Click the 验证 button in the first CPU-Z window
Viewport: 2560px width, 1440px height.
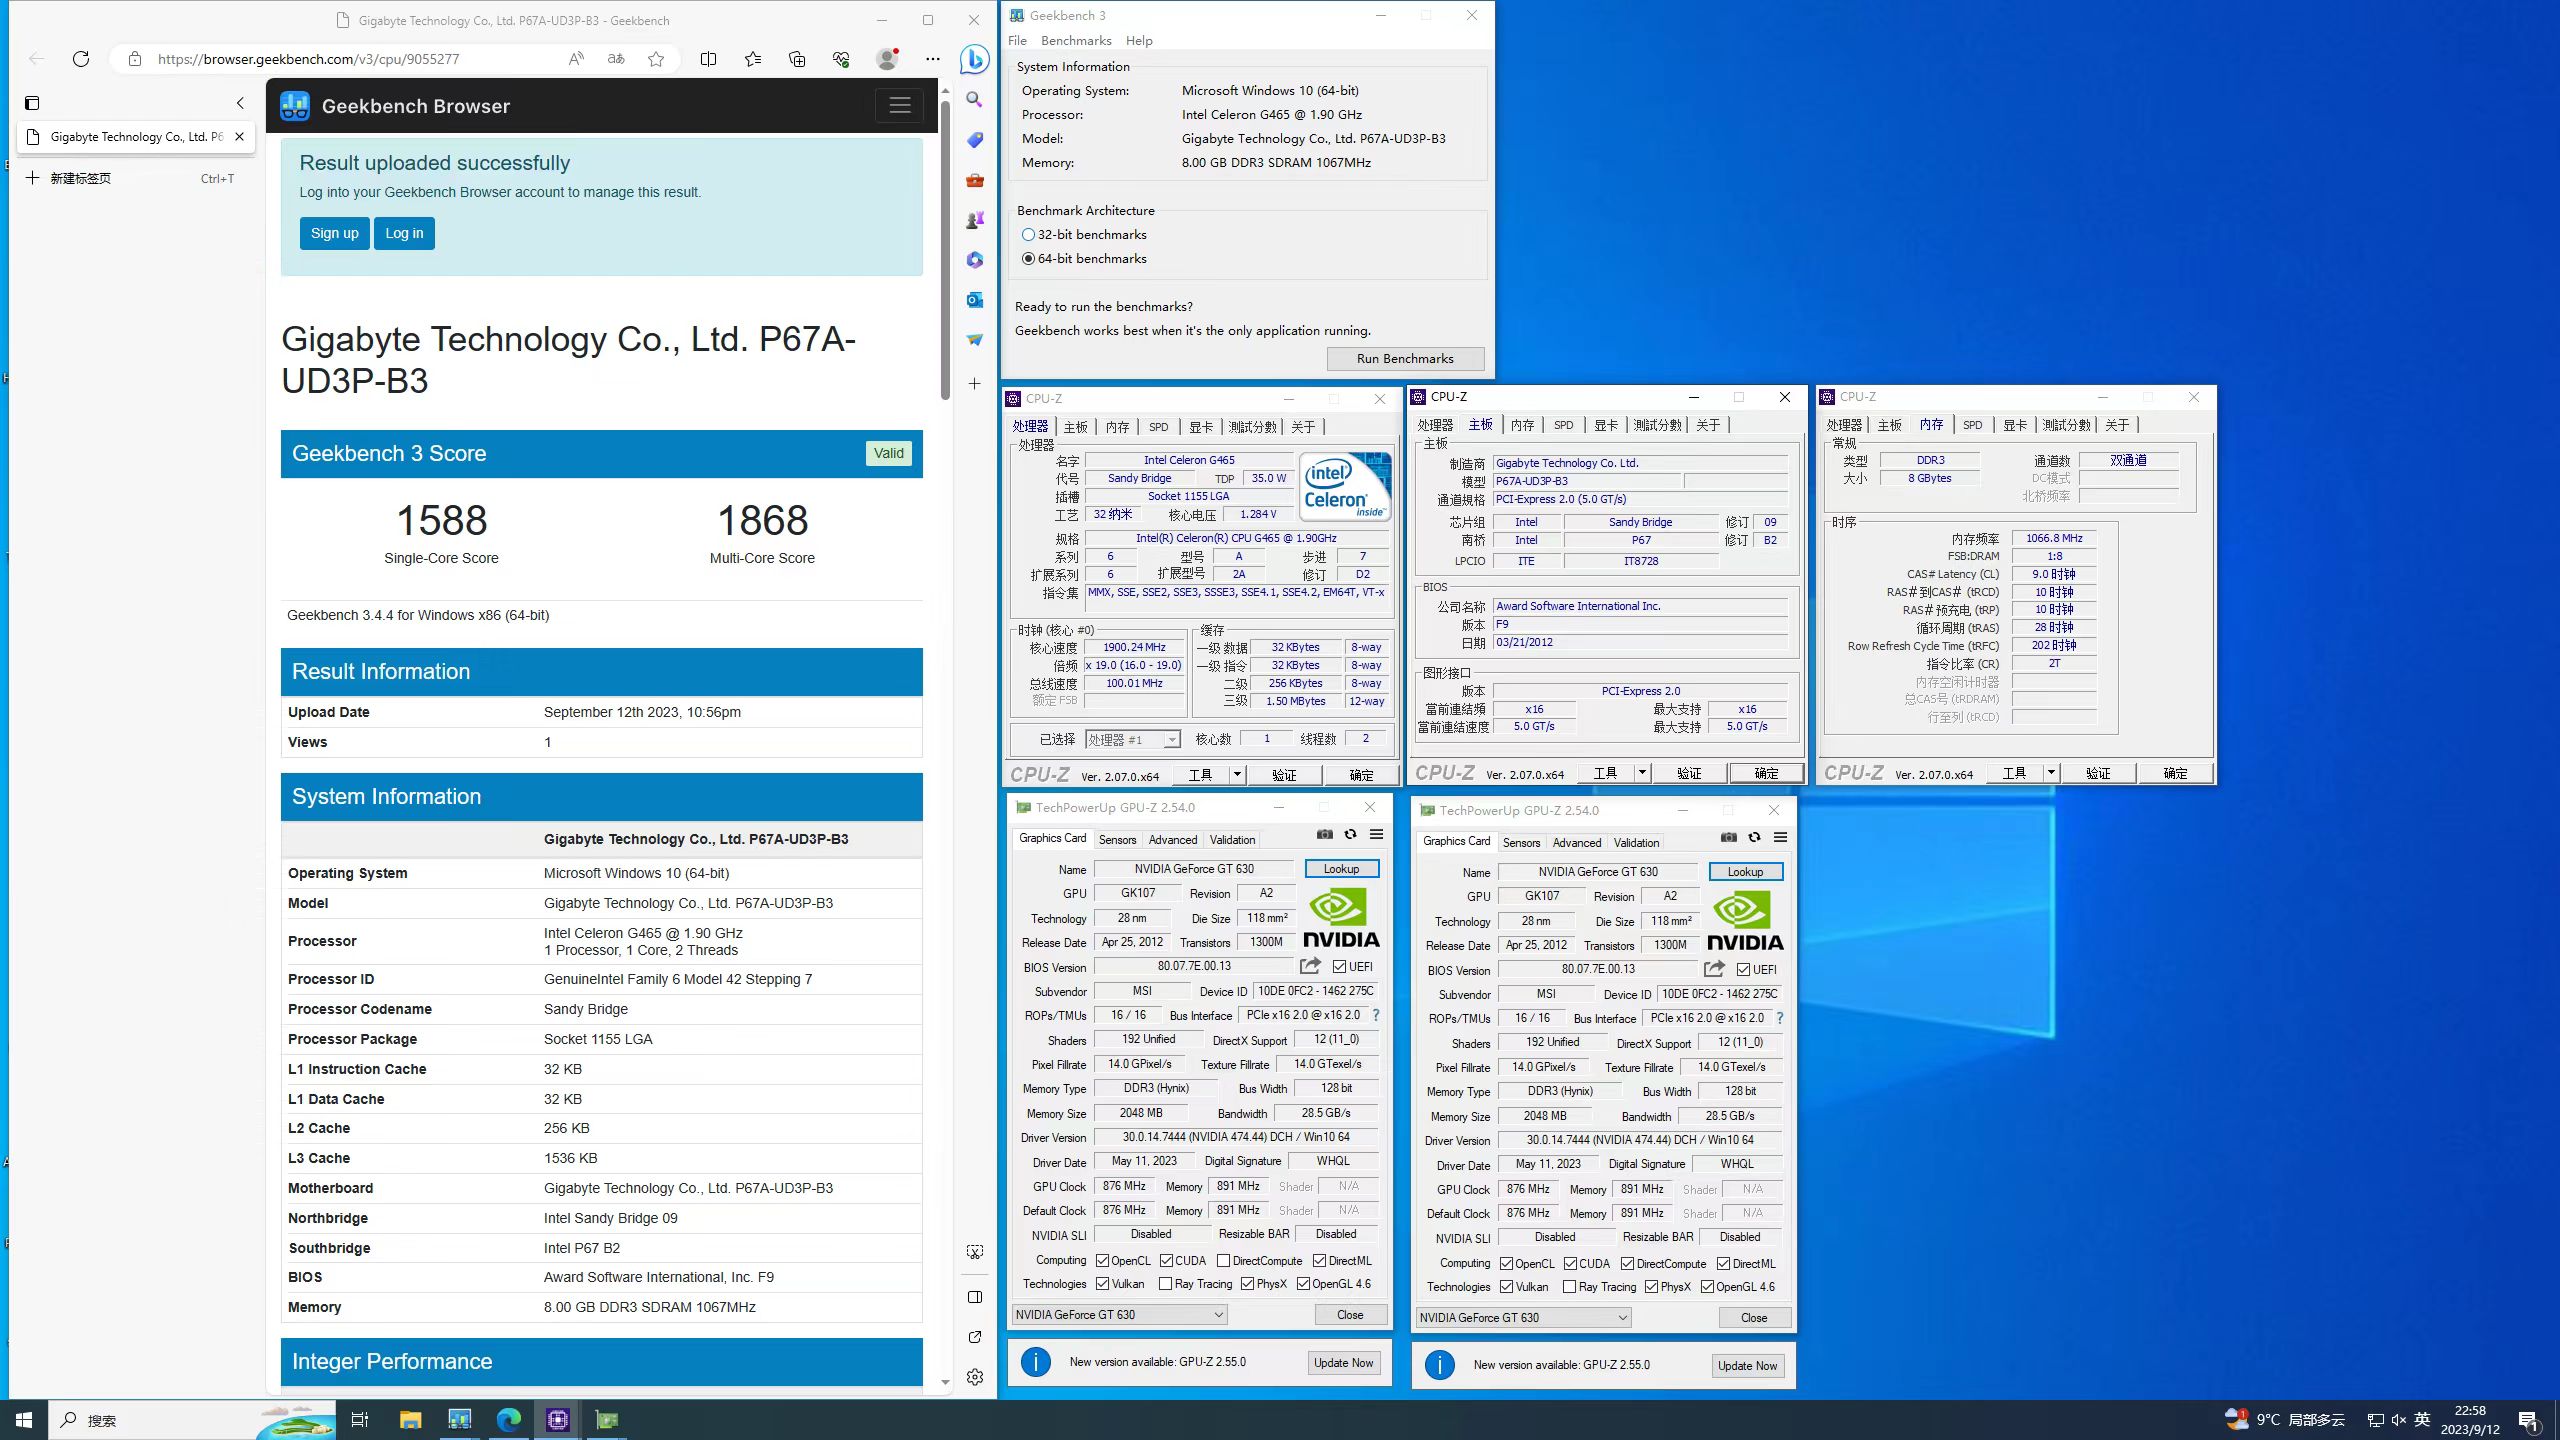point(1284,775)
